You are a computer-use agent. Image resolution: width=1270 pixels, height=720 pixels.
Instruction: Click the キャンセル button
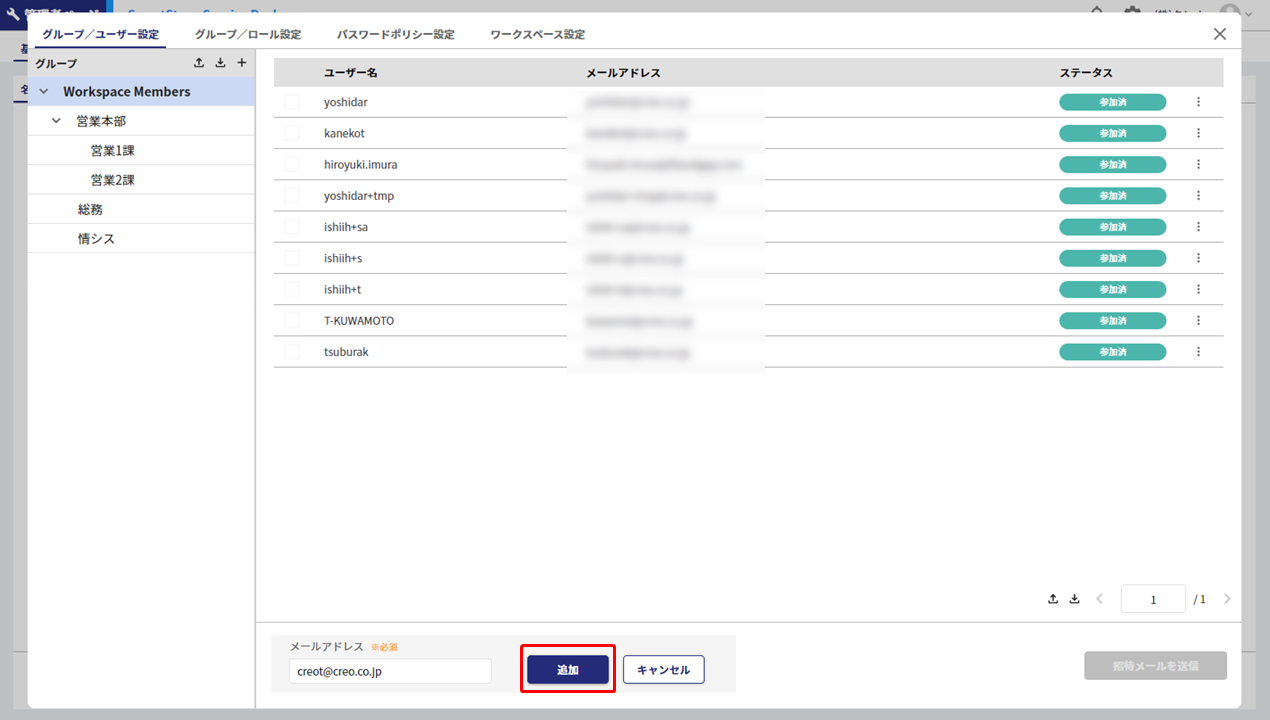pyautogui.click(x=663, y=670)
